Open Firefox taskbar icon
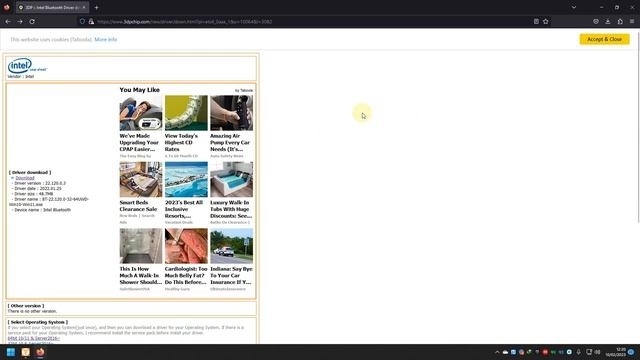This screenshot has width=640, height=360. (40, 352)
